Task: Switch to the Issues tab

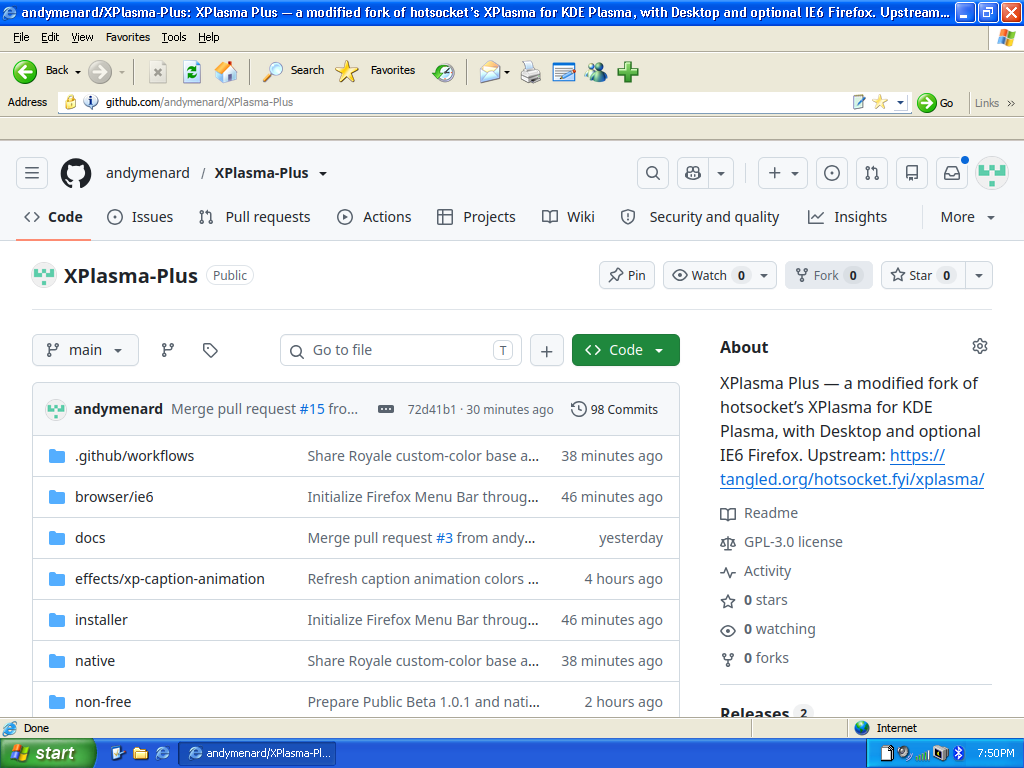Action: pos(140,217)
